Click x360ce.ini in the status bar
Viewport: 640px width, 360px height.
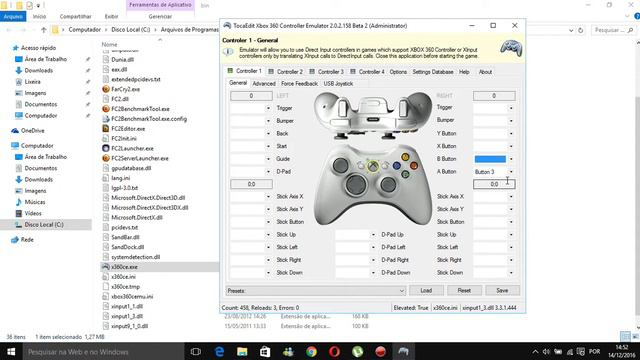click(445, 308)
